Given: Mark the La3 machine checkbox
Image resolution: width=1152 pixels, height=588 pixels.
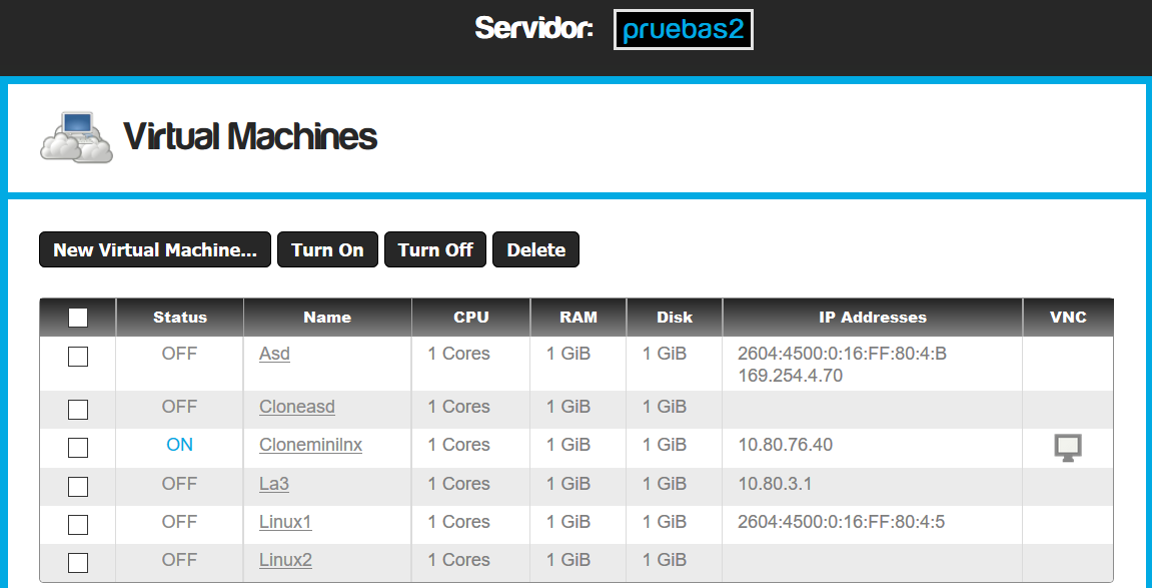Looking at the screenshot, I should coord(77,487).
